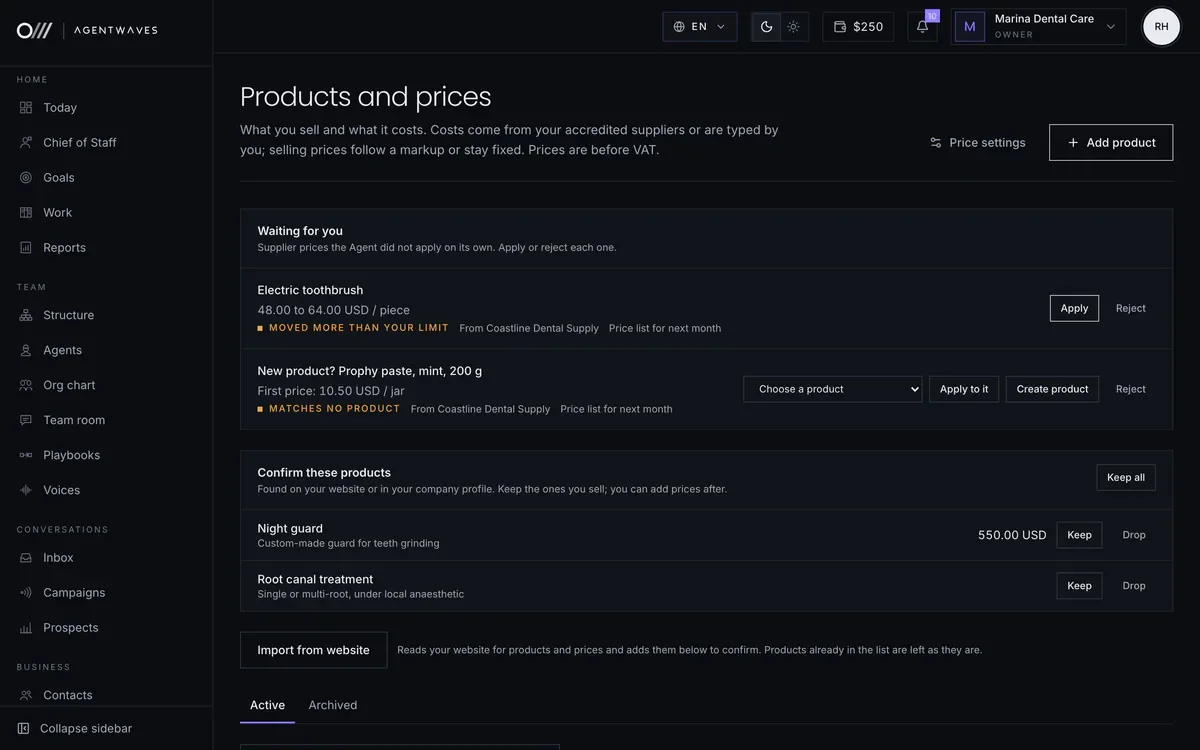Click Create product for Prophy paste
The image size is (1200, 750).
[1052, 389]
